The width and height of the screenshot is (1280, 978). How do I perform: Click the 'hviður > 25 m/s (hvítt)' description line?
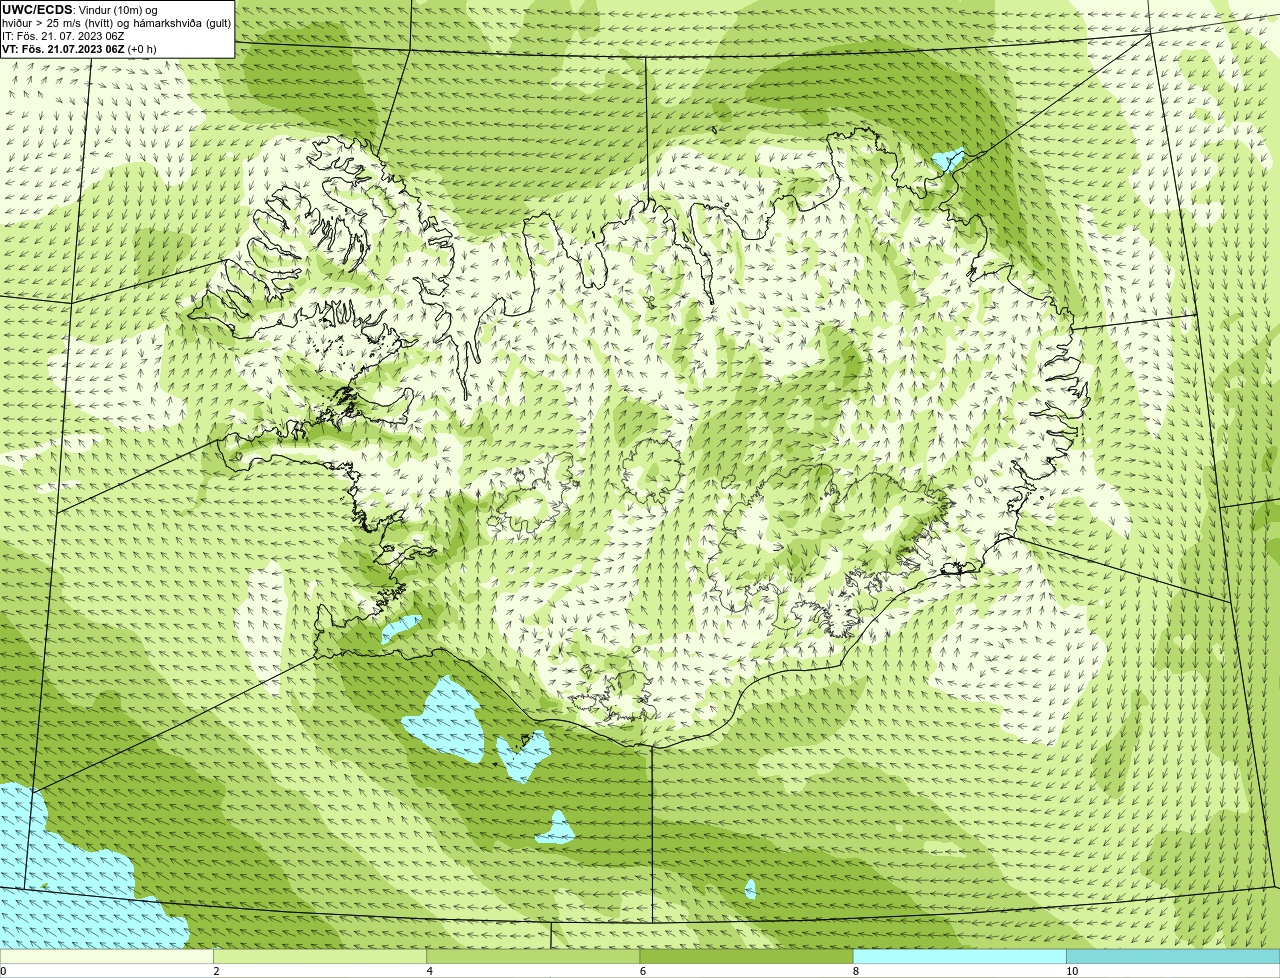click(116, 23)
